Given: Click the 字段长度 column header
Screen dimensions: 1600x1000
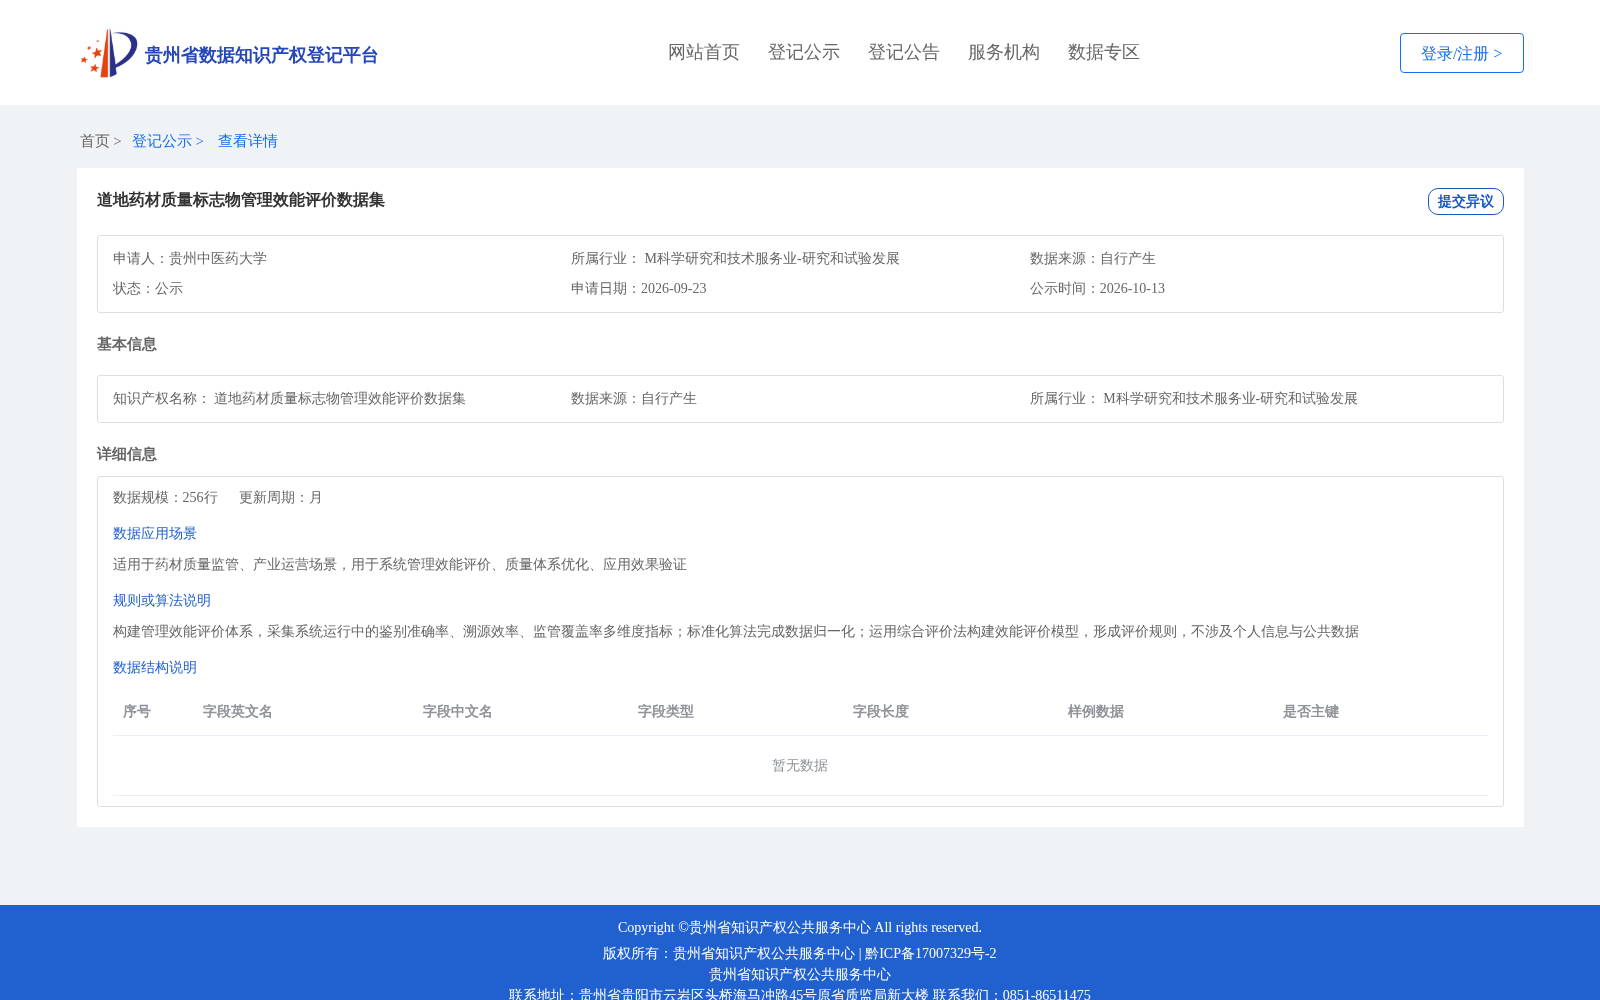Looking at the screenshot, I should (x=881, y=711).
